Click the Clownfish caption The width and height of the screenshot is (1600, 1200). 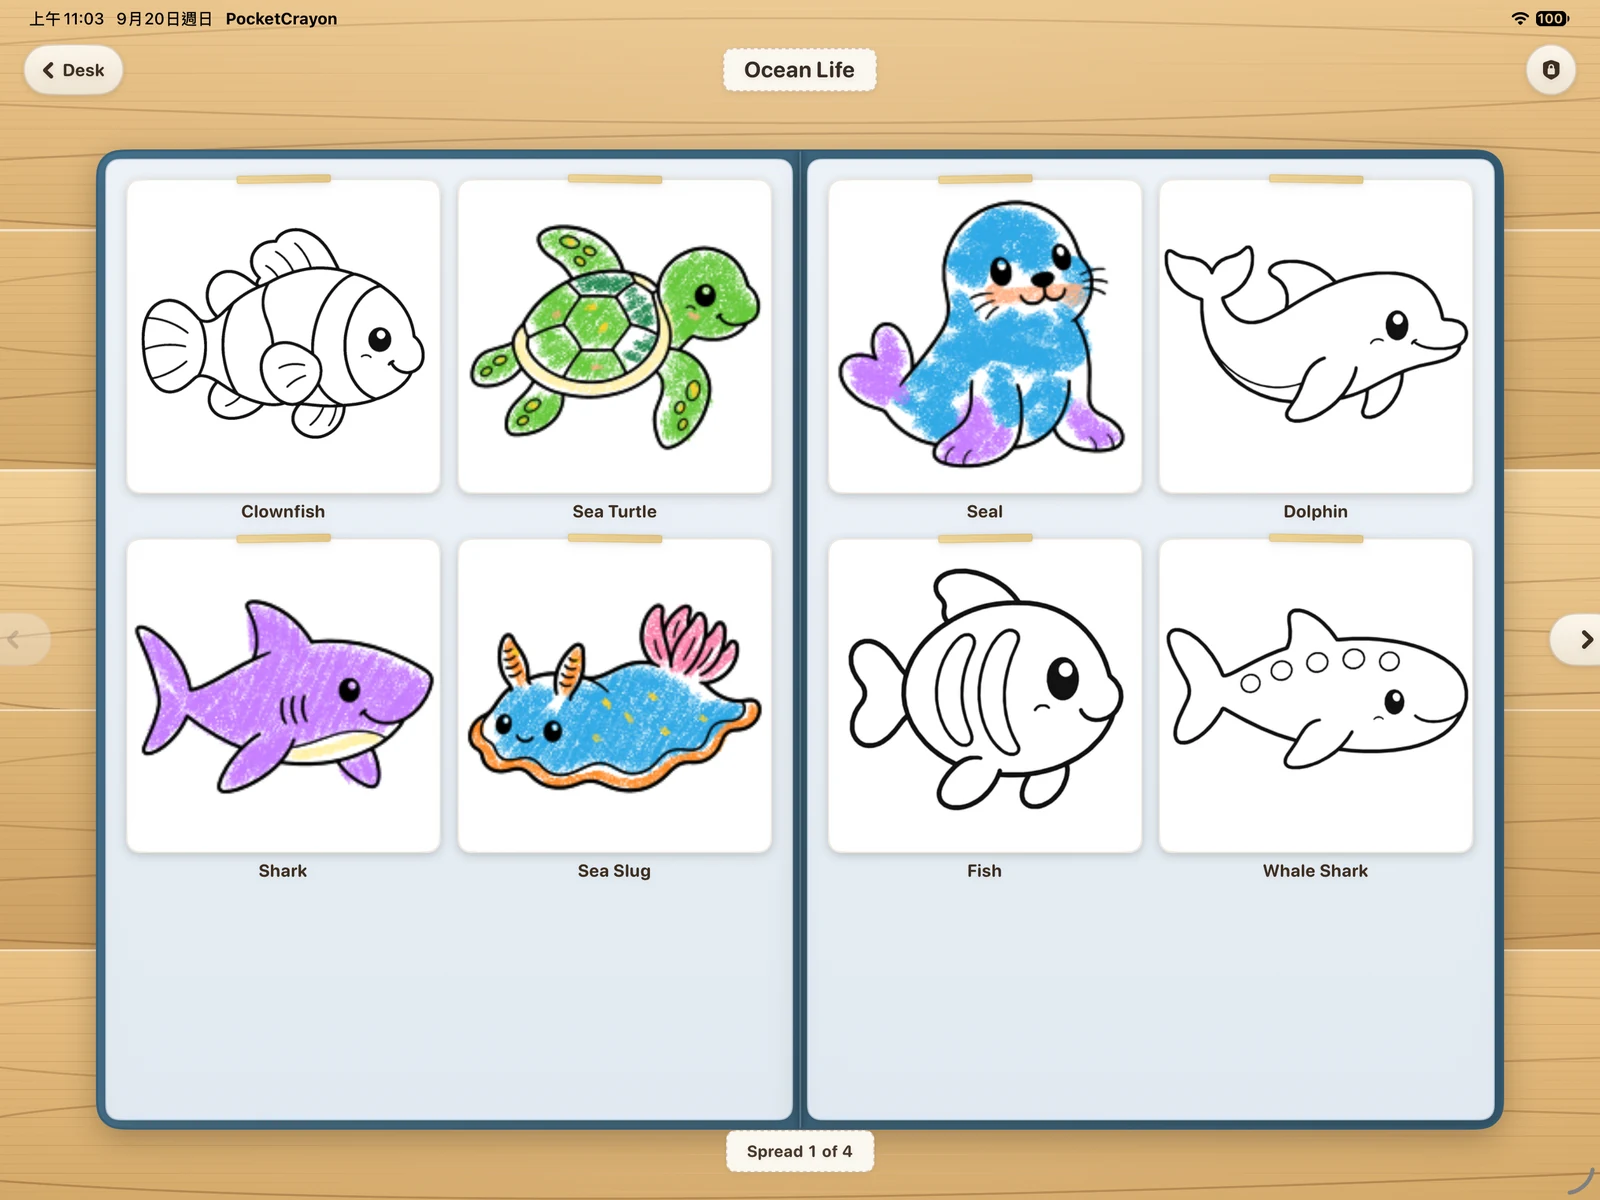283,511
